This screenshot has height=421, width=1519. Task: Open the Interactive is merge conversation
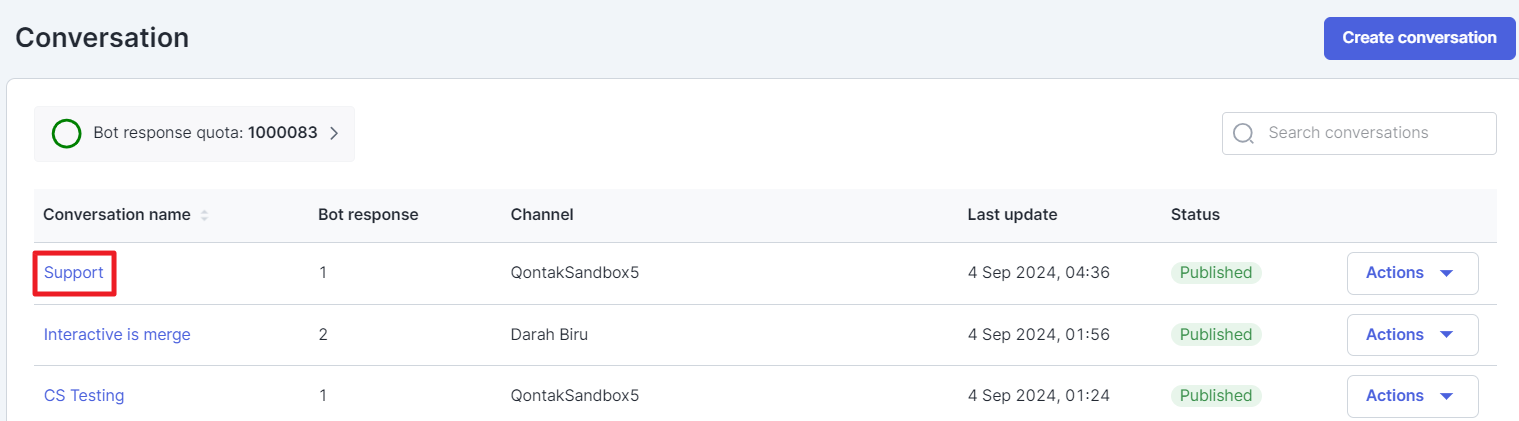[x=117, y=334]
